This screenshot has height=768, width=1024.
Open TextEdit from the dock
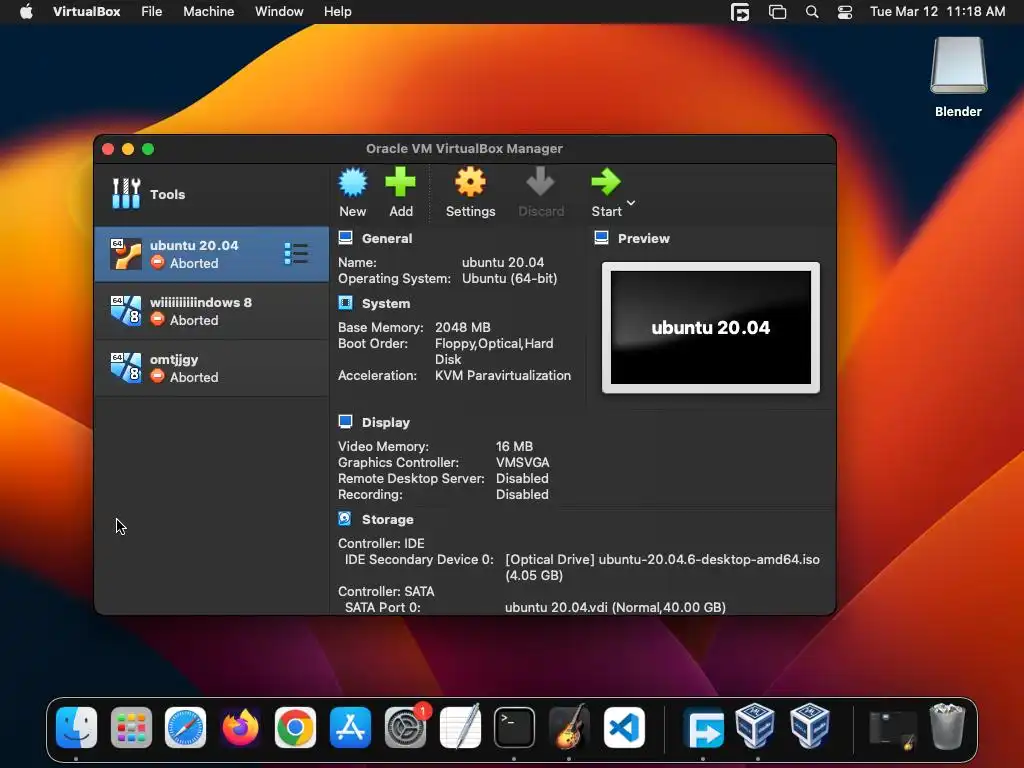click(460, 728)
